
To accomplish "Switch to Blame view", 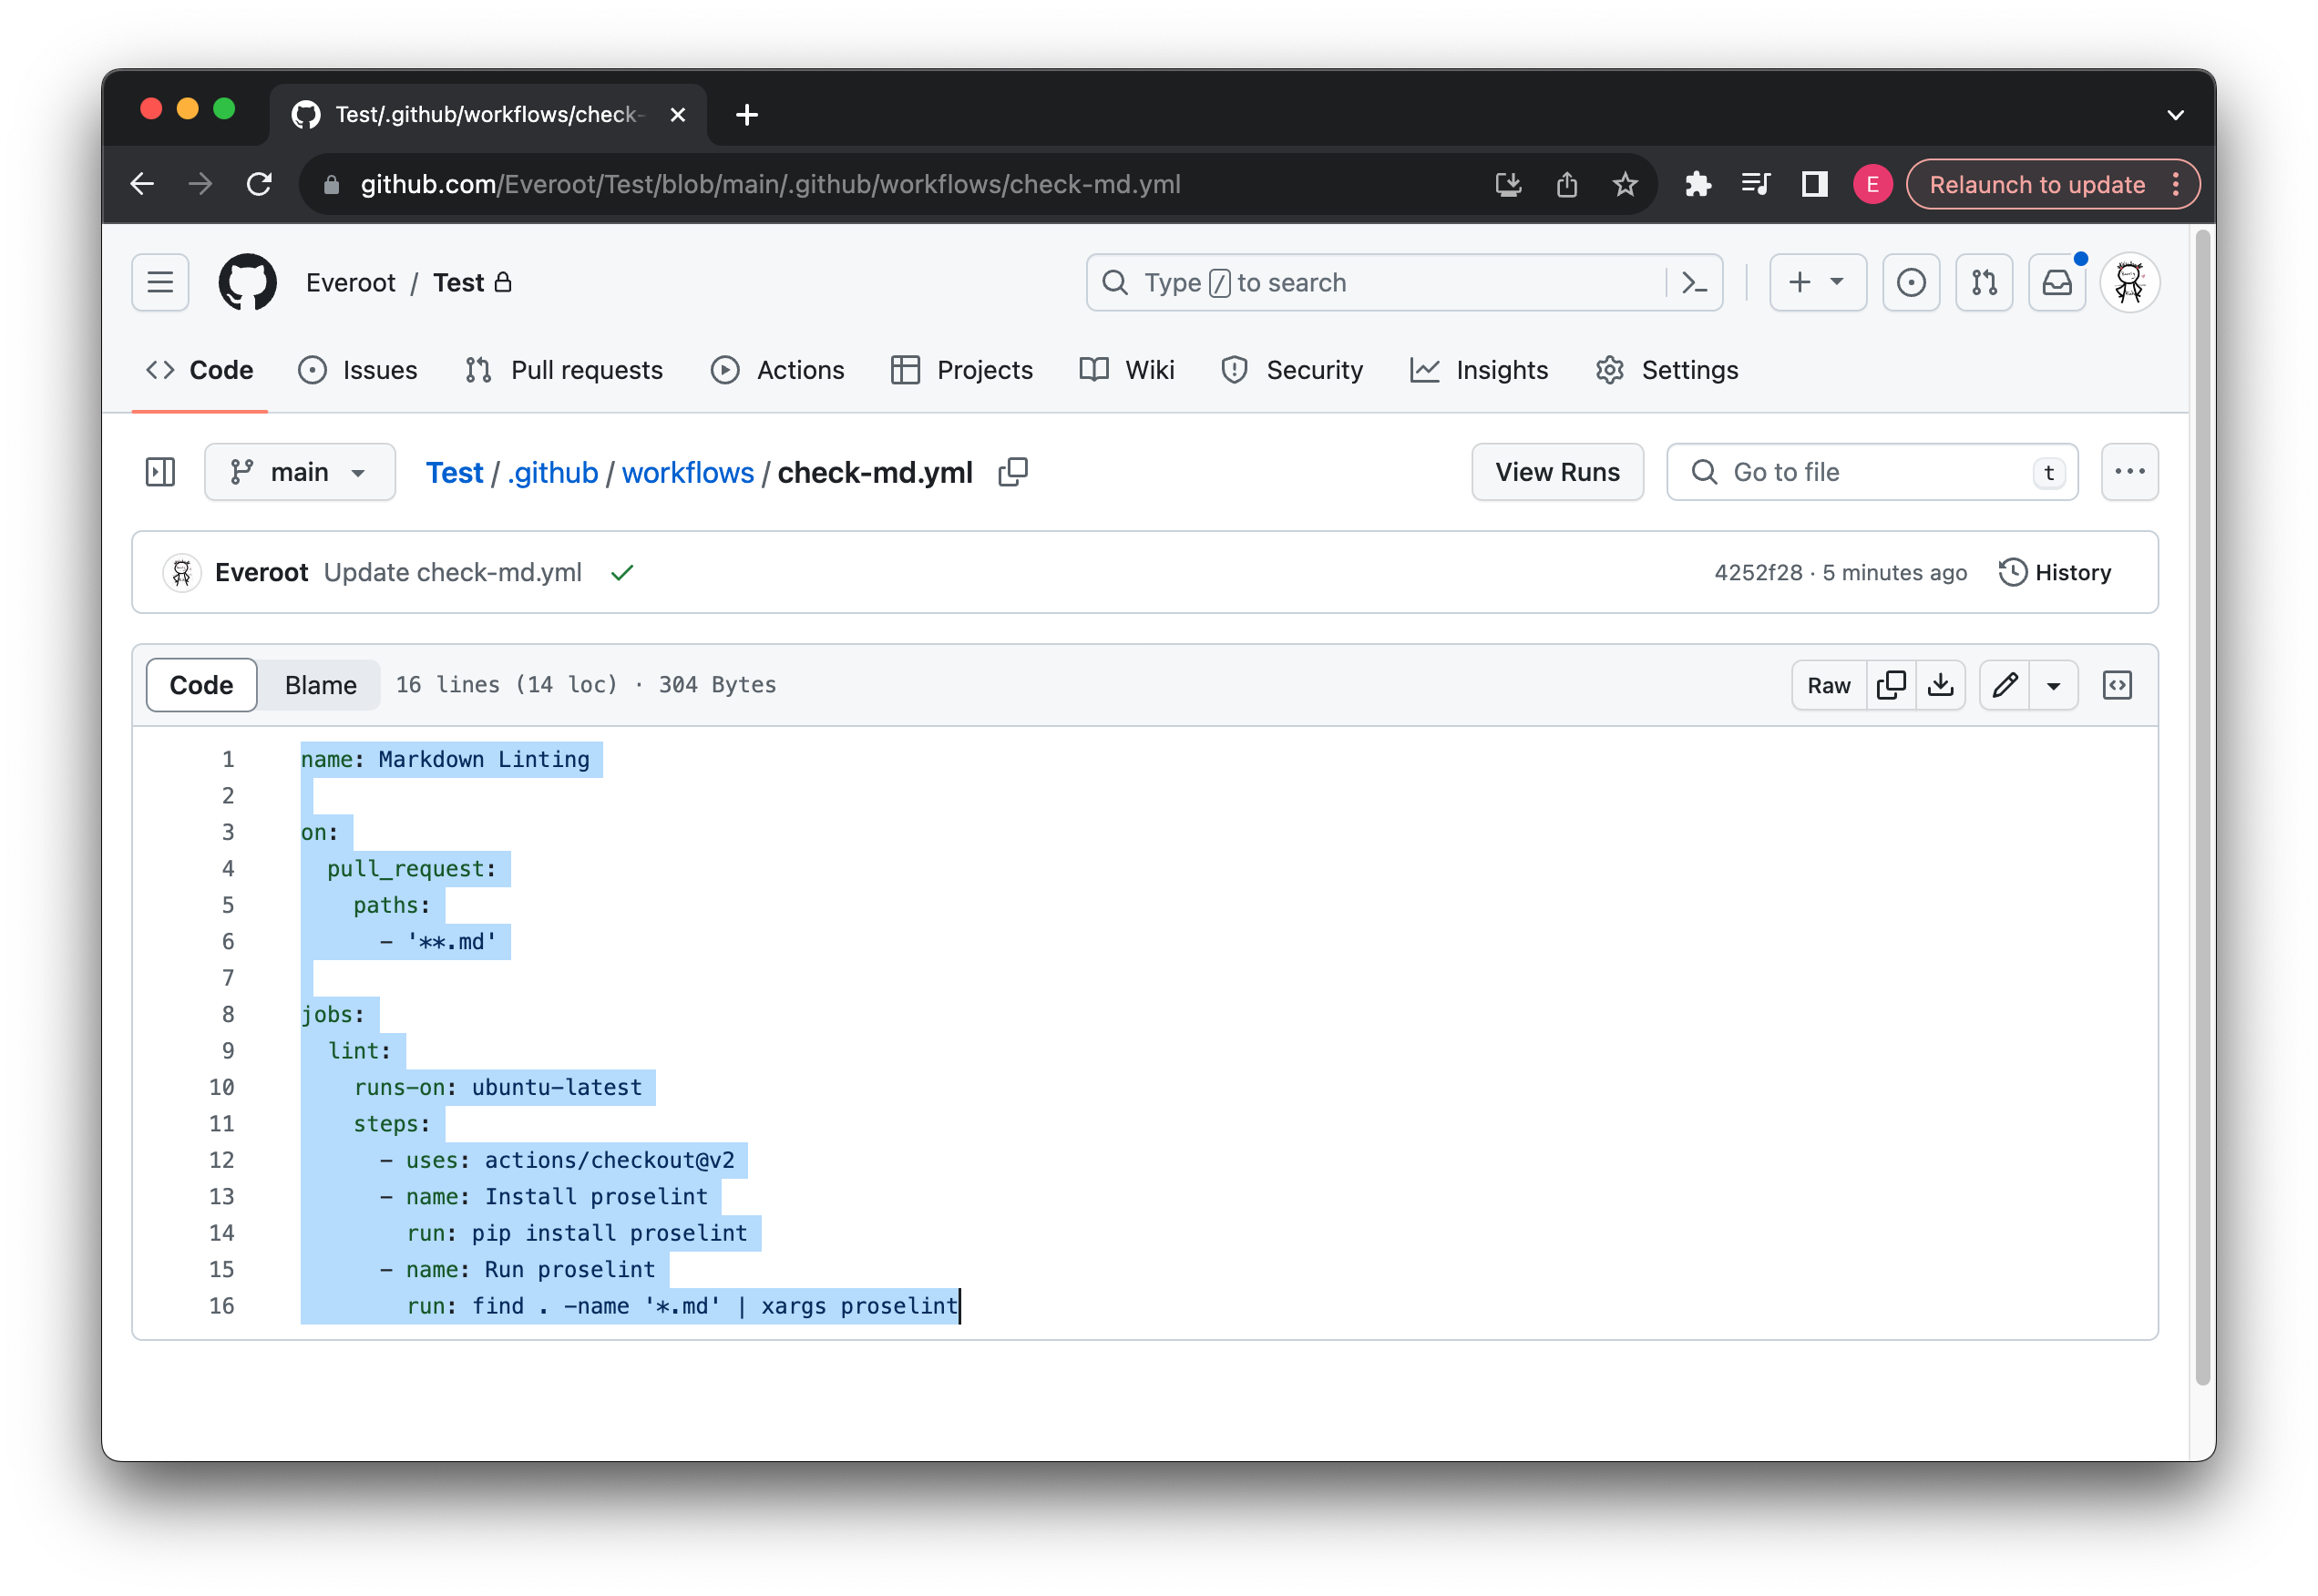I will coord(320,685).
